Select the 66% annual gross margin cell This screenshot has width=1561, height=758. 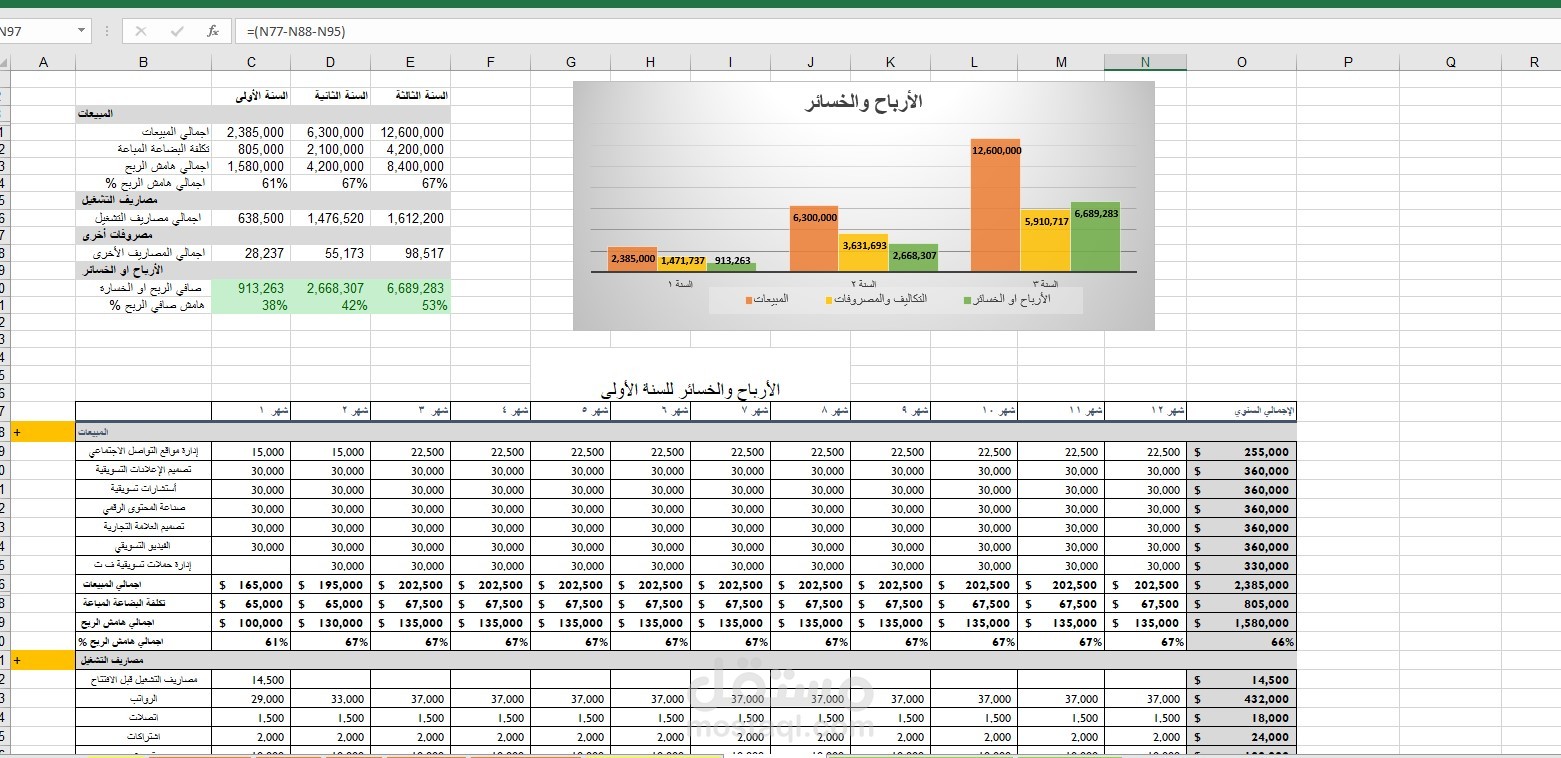point(1242,642)
